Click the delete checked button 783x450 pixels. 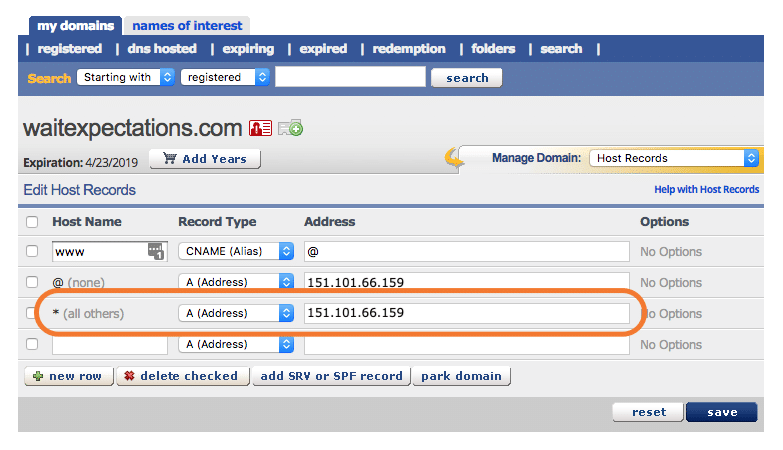[181, 376]
